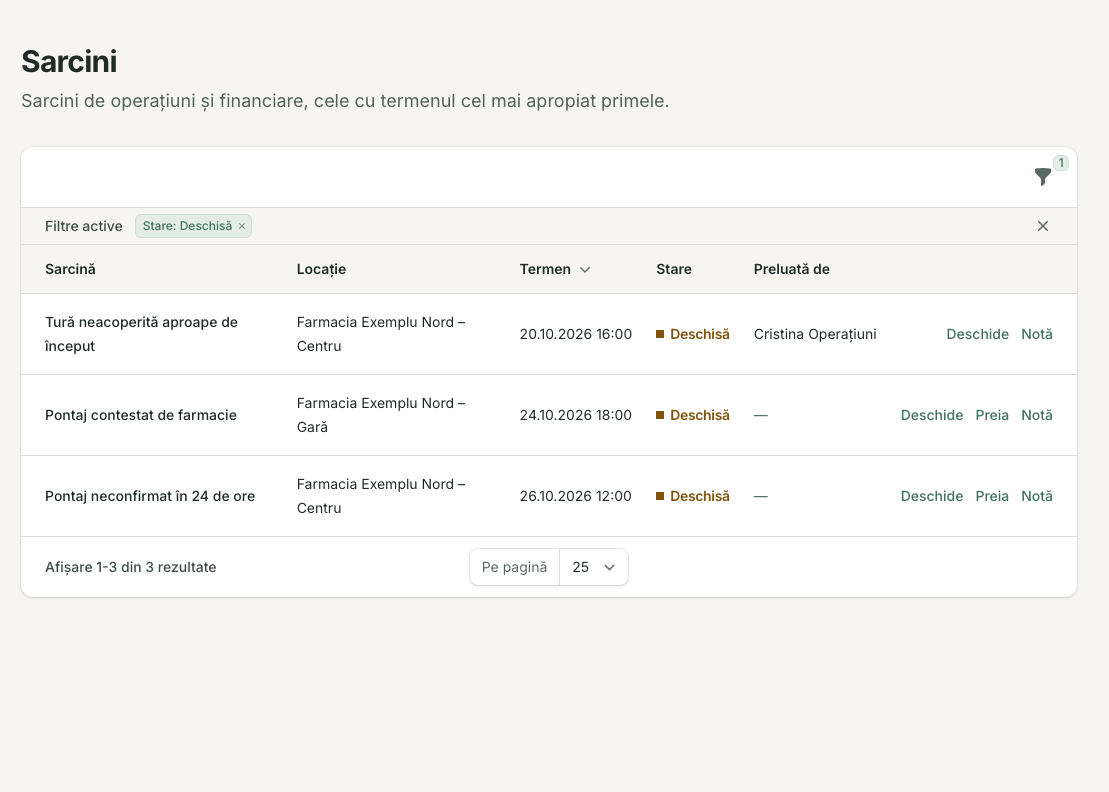Open the 'Pontaj contestat de farmacie' task via Deschide
Viewport: 1109px width, 792px height.
[931, 415]
